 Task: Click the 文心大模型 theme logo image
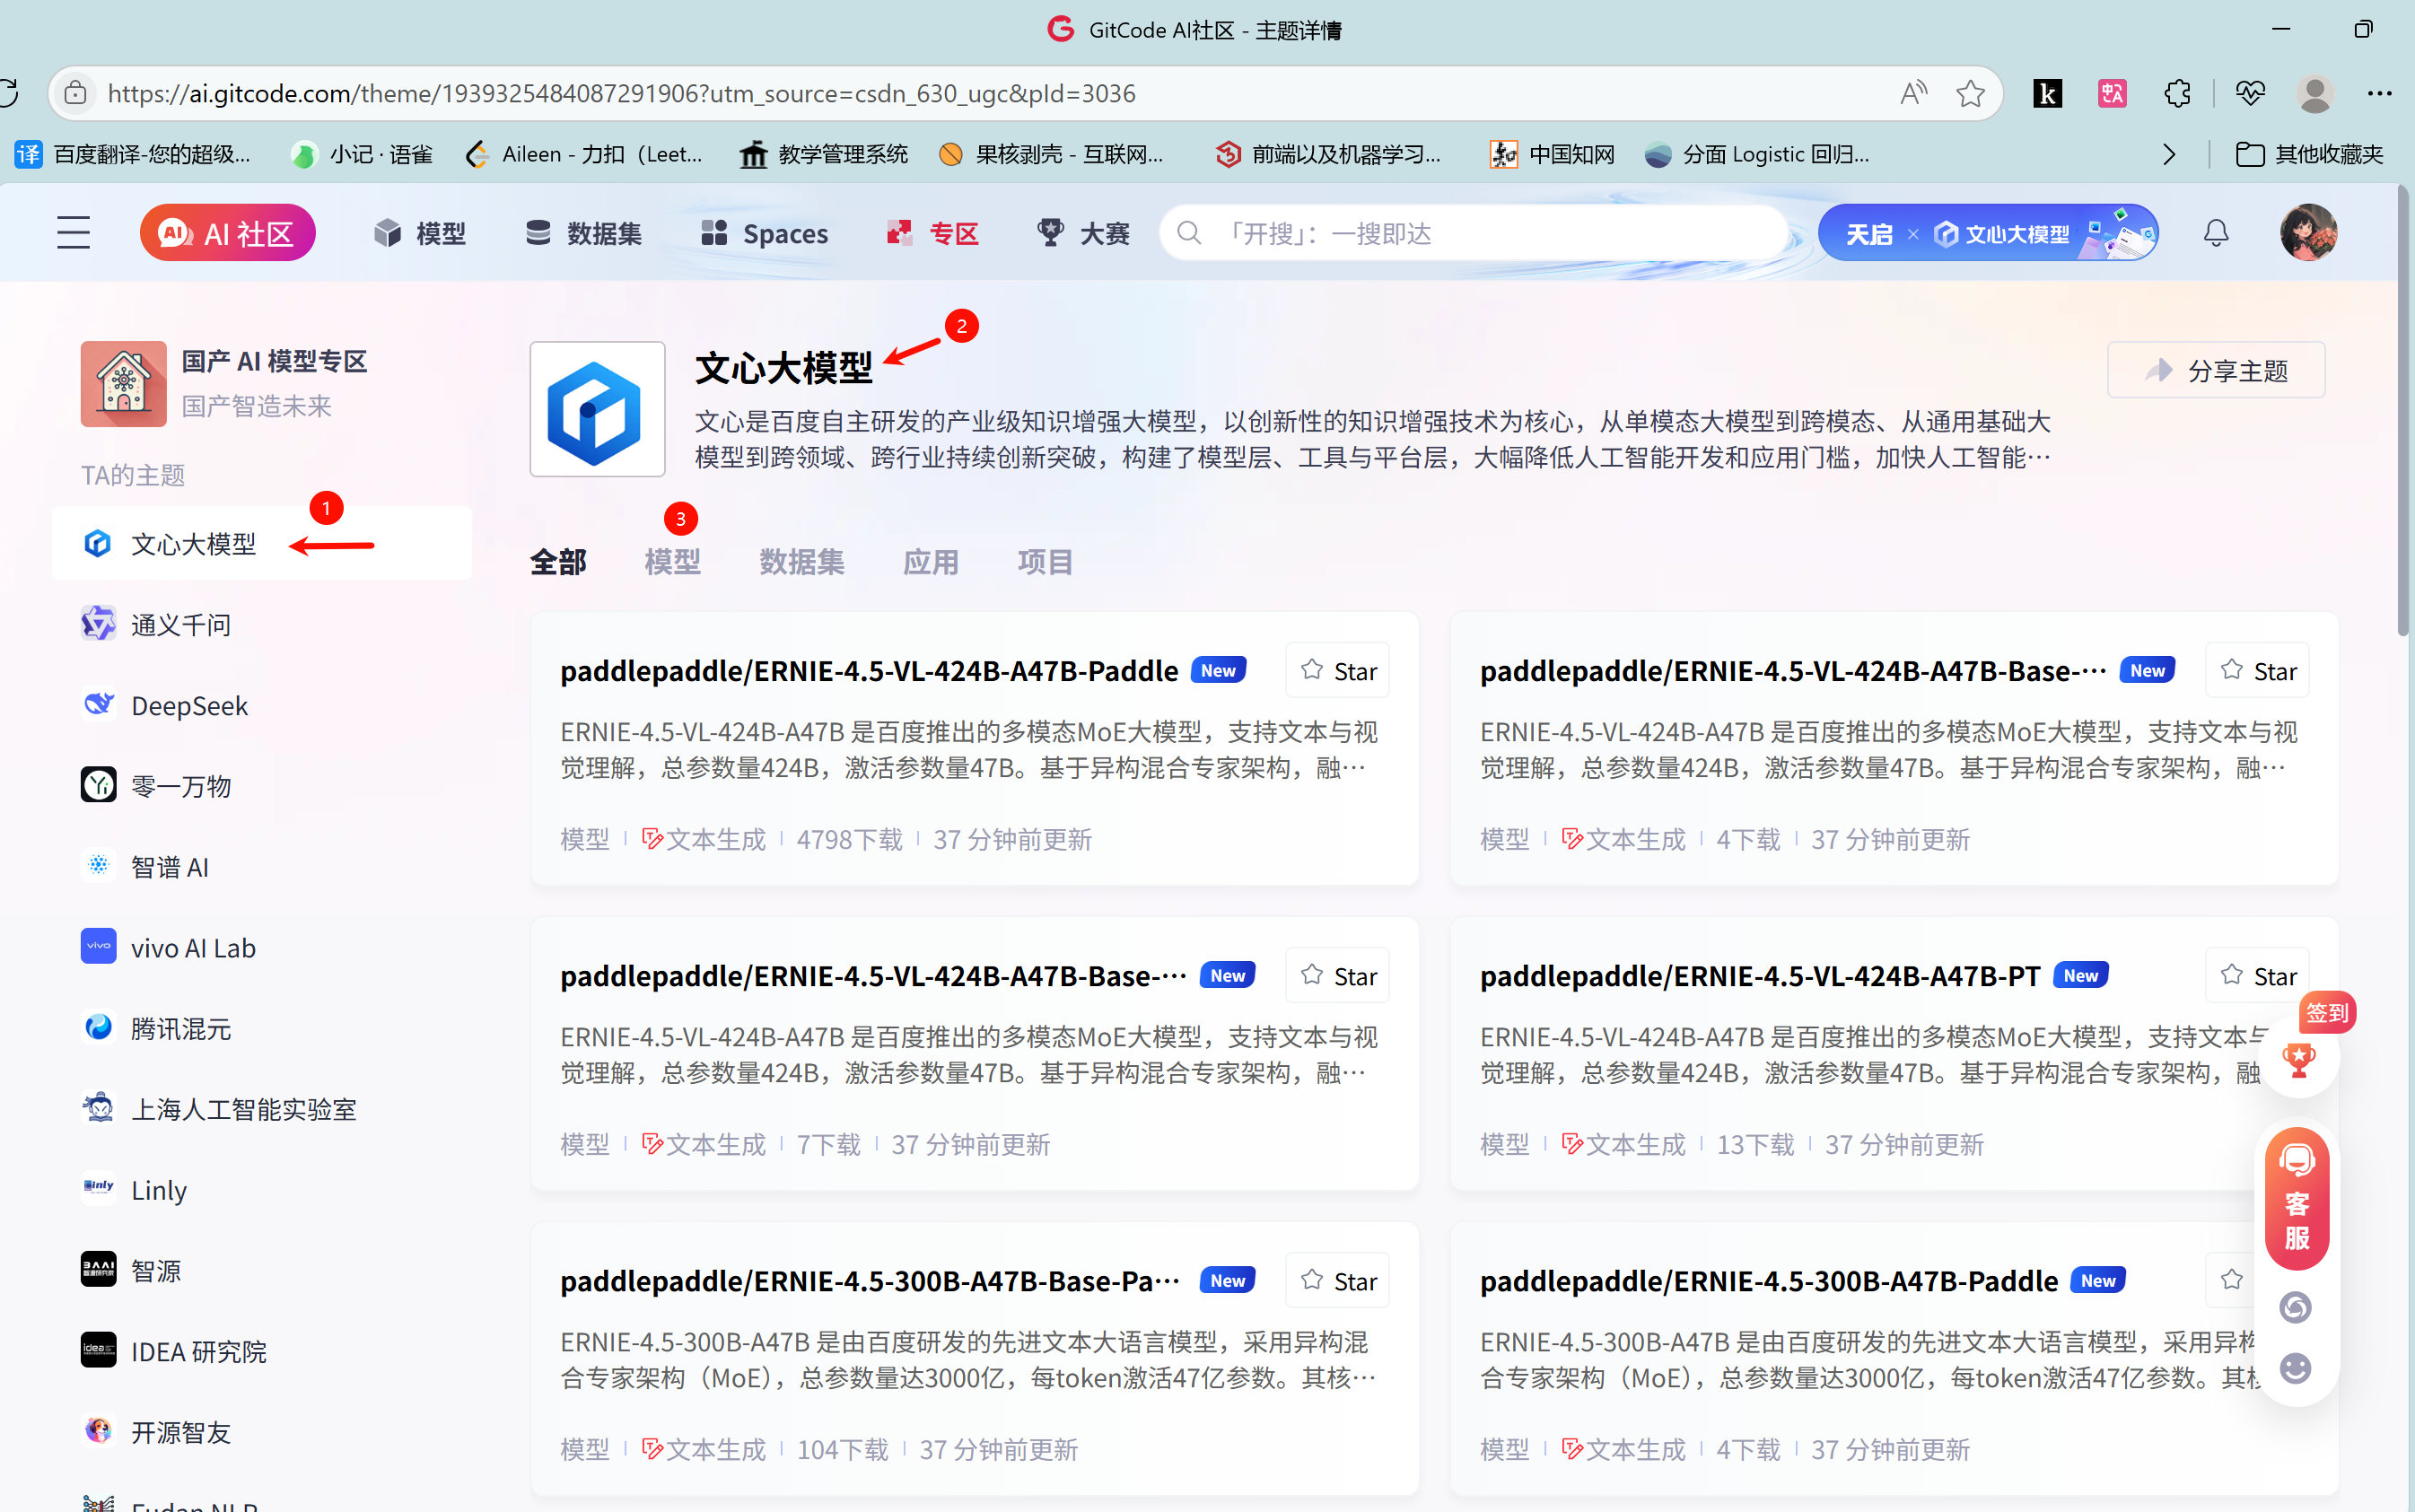click(597, 409)
